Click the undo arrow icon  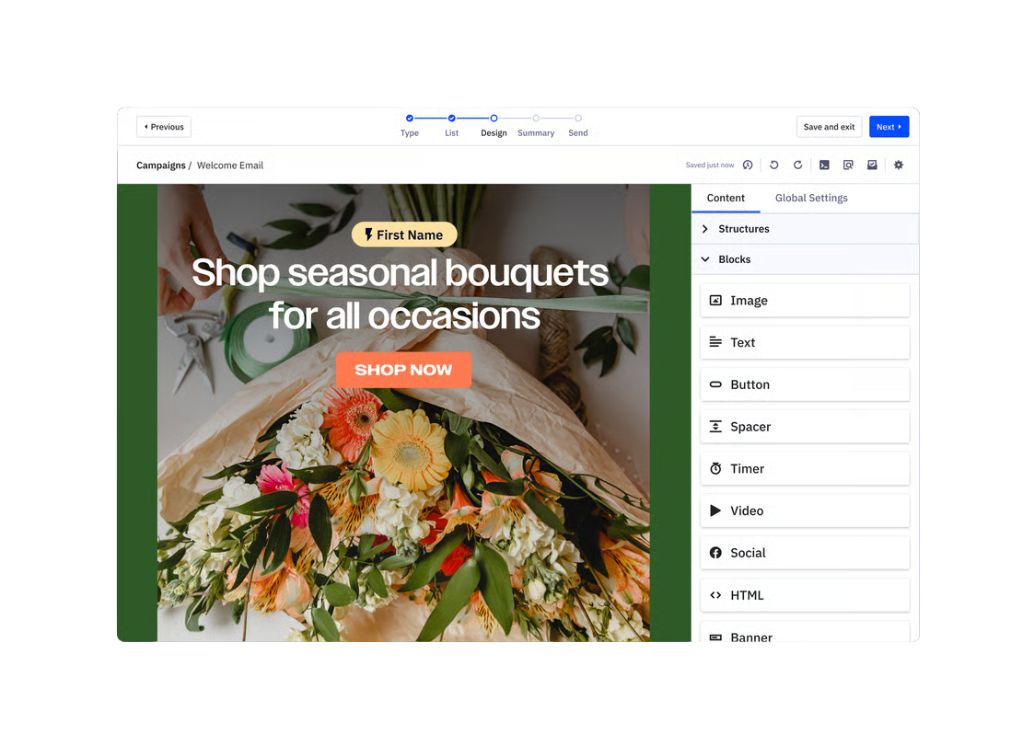coord(774,165)
